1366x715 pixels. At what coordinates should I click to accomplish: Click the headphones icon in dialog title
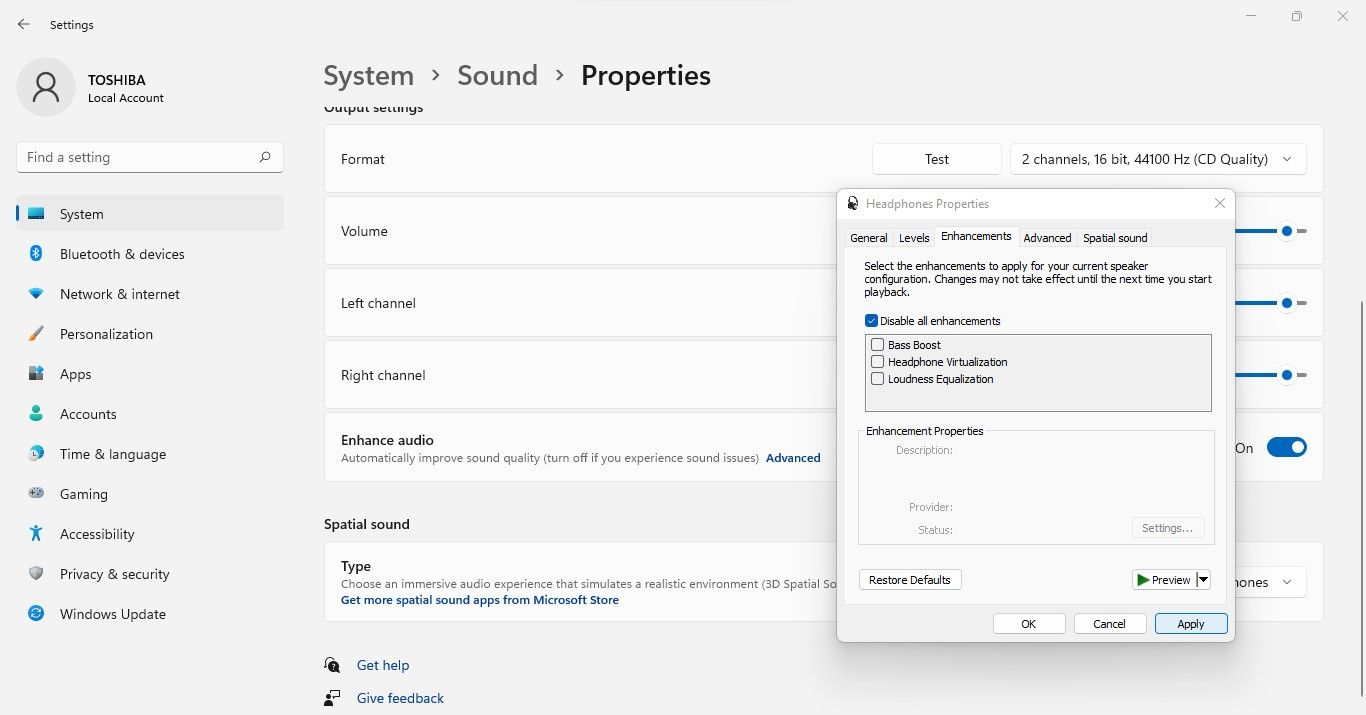(x=852, y=203)
